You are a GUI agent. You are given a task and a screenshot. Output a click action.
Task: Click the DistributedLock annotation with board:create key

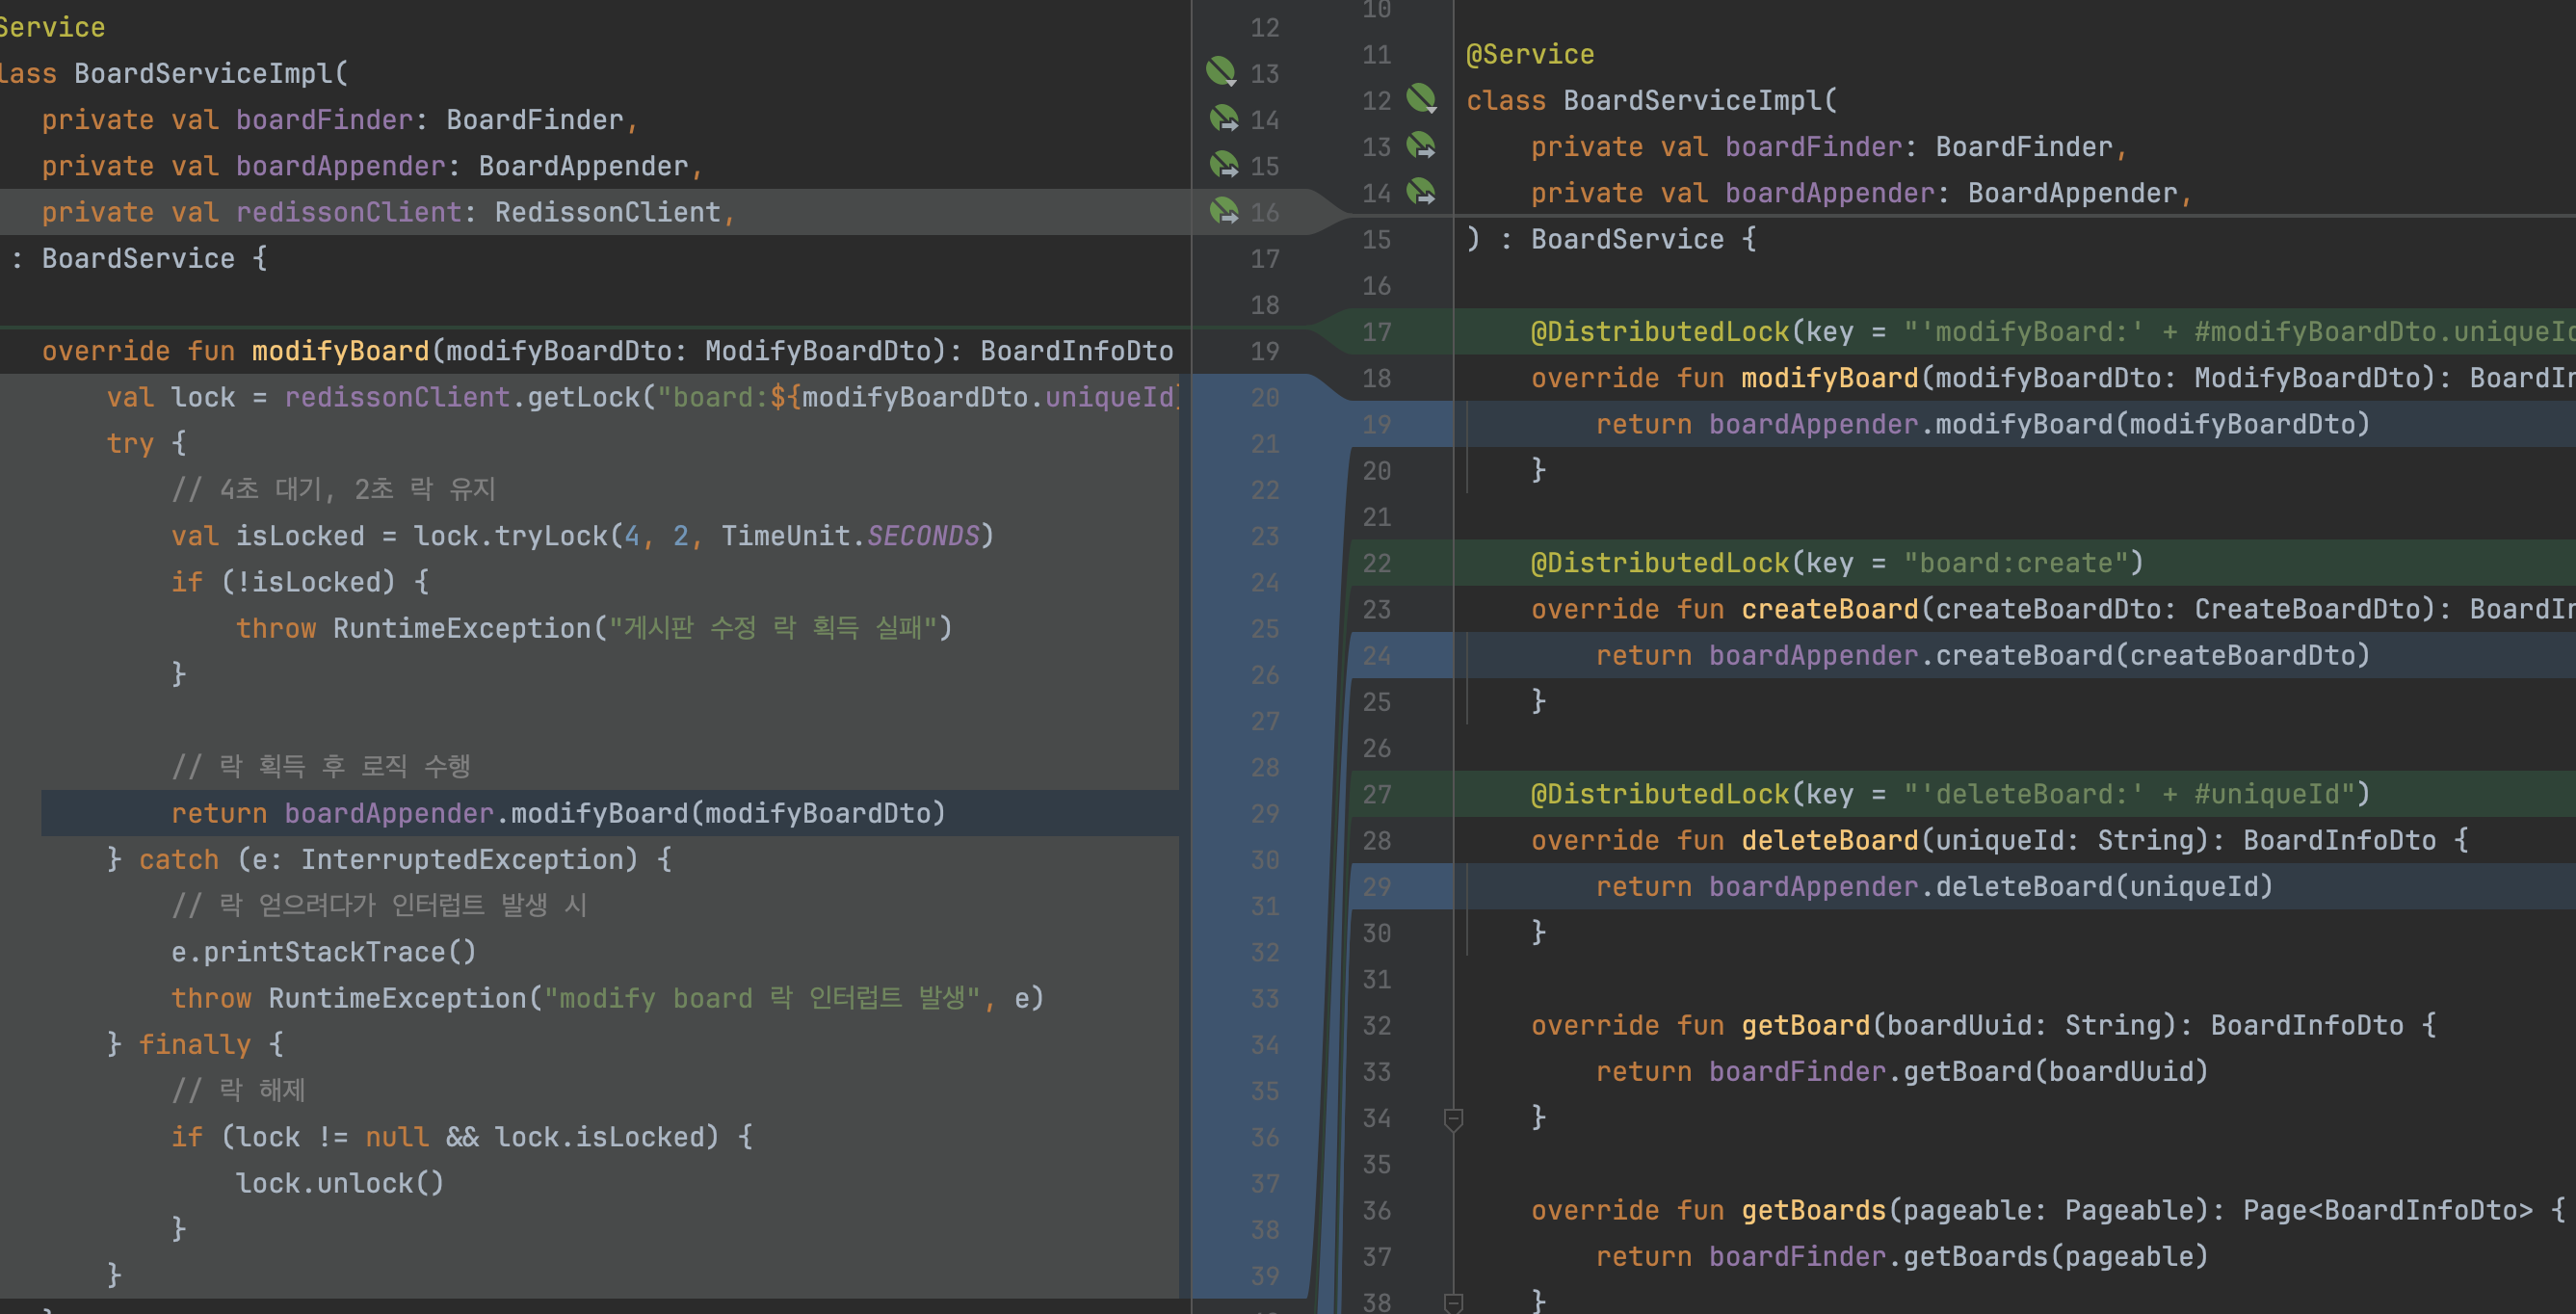(x=1660, y=563)
